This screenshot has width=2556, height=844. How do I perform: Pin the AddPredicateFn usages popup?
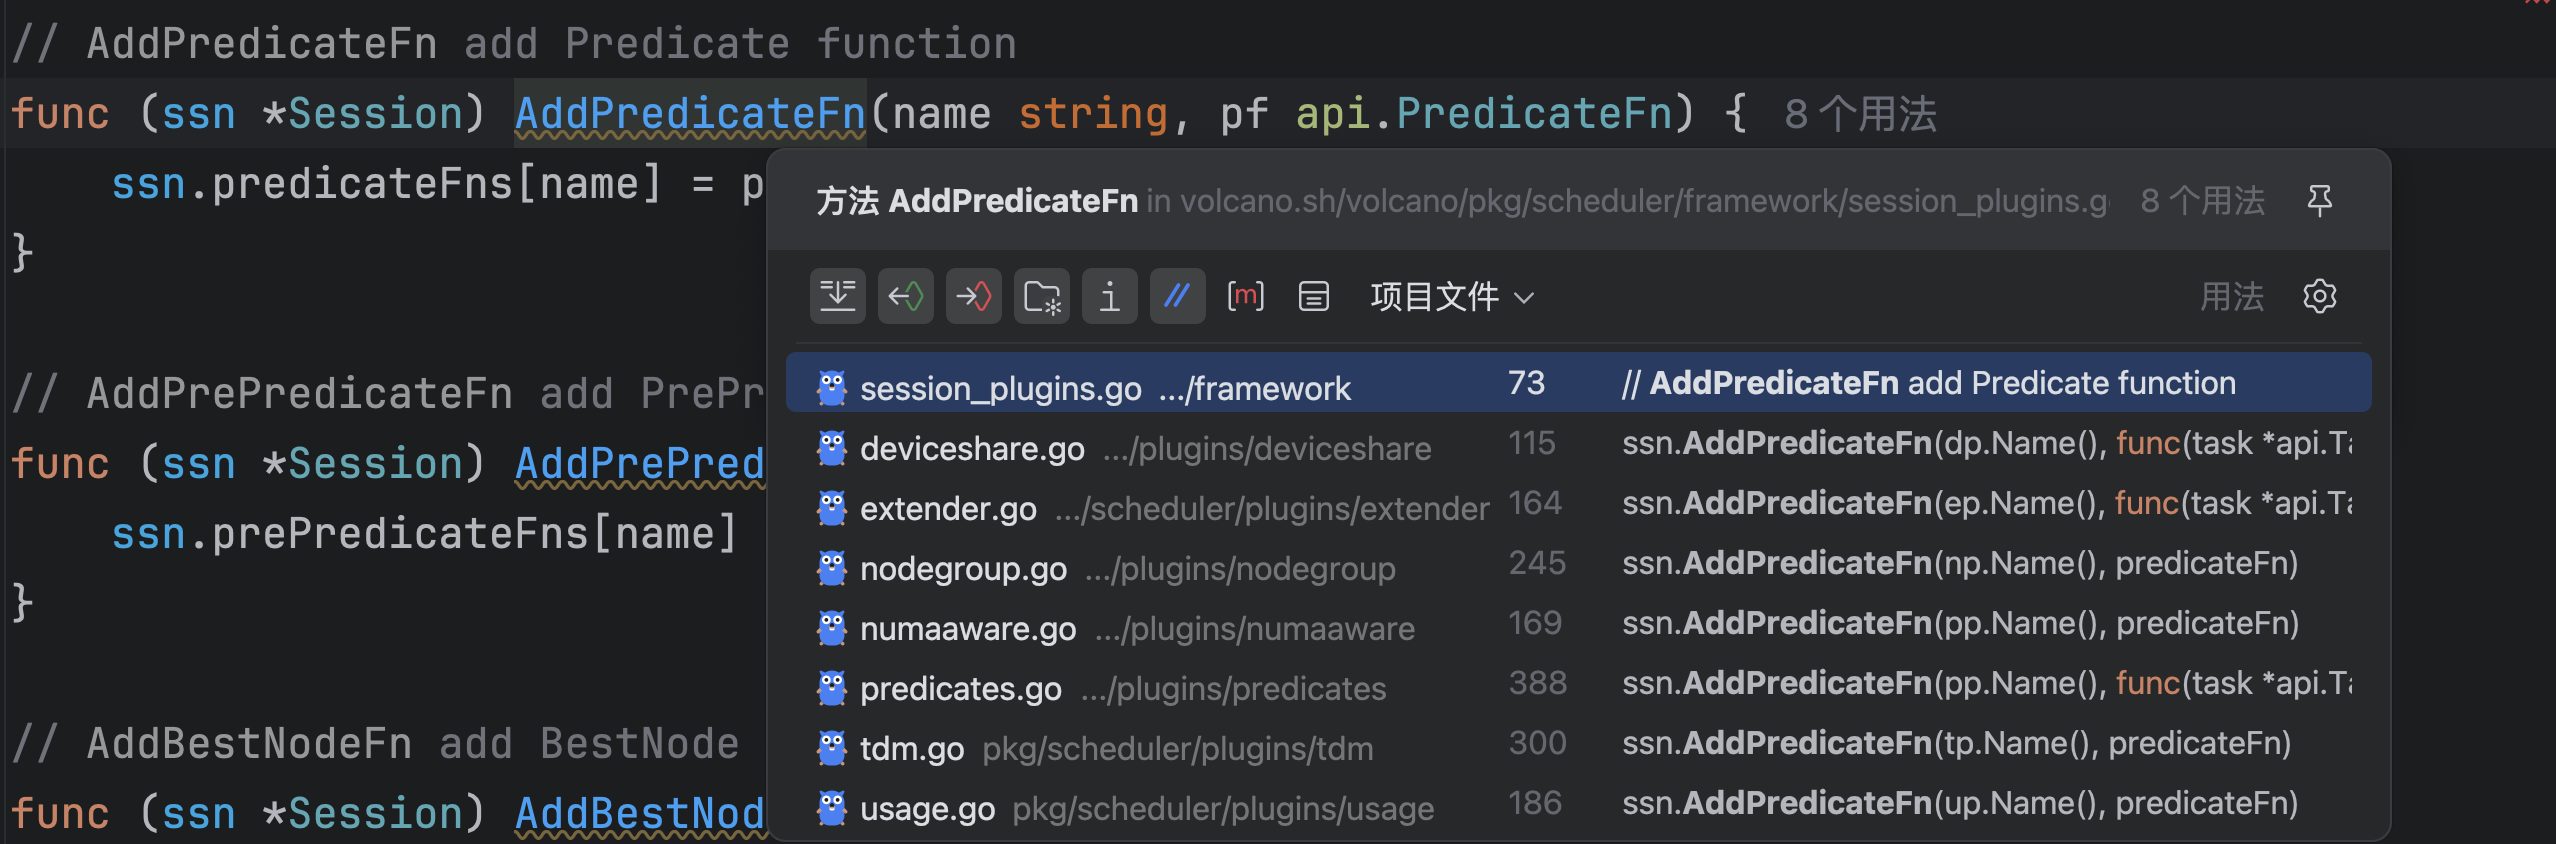tap(2319, 201)
